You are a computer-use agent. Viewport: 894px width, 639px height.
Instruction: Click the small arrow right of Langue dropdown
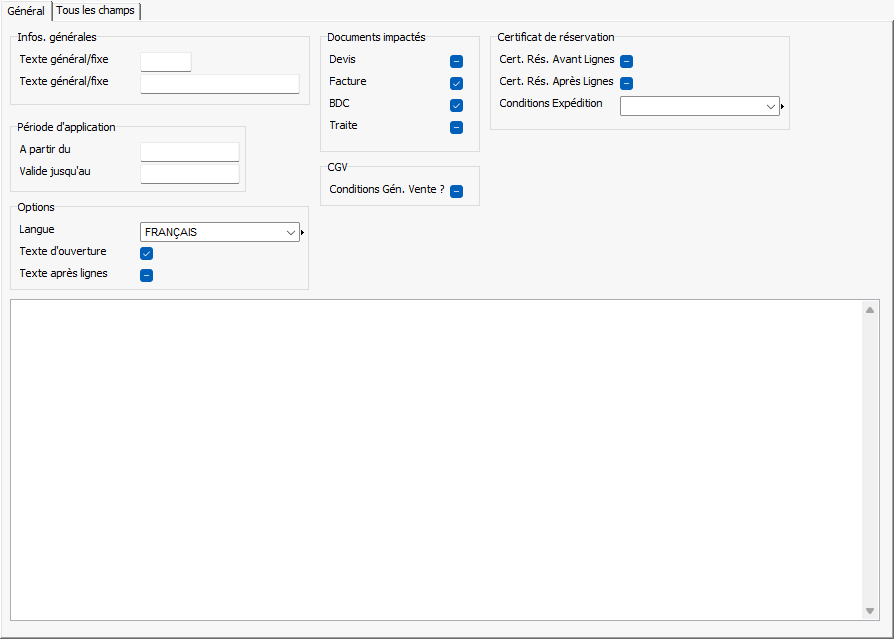pos(303,233)
